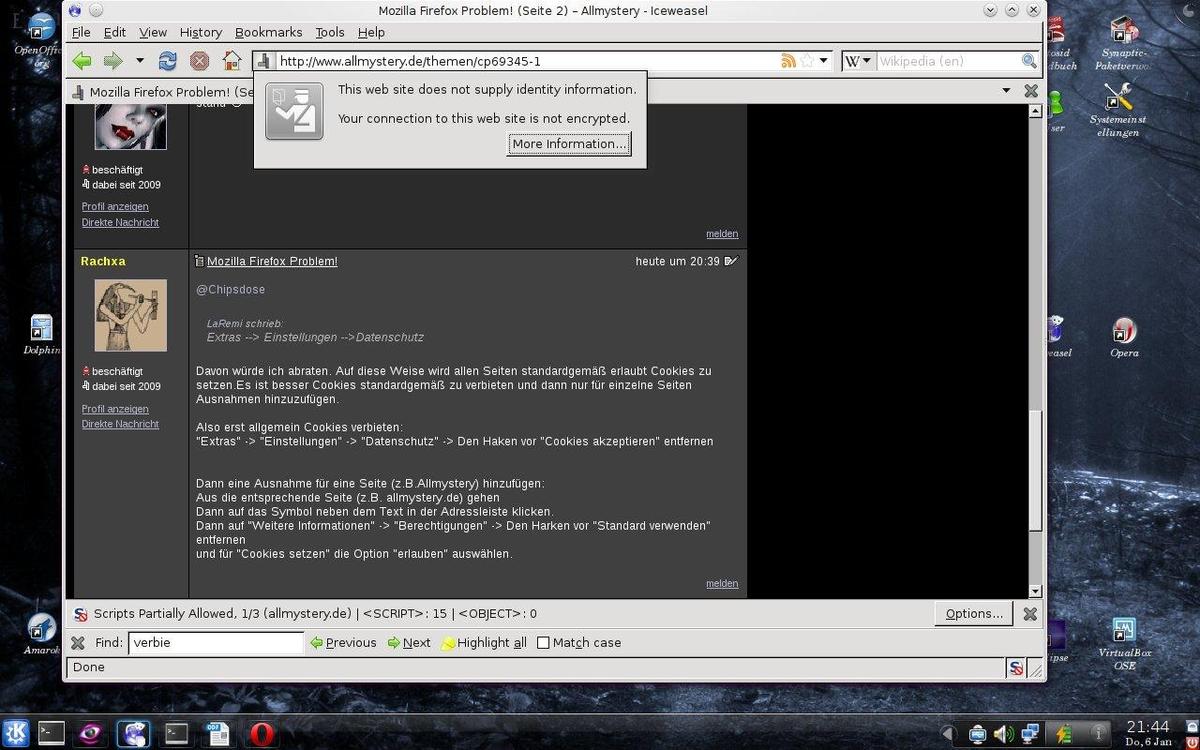Stop loading the page
1200x750 pixels.
coord(200,61)
